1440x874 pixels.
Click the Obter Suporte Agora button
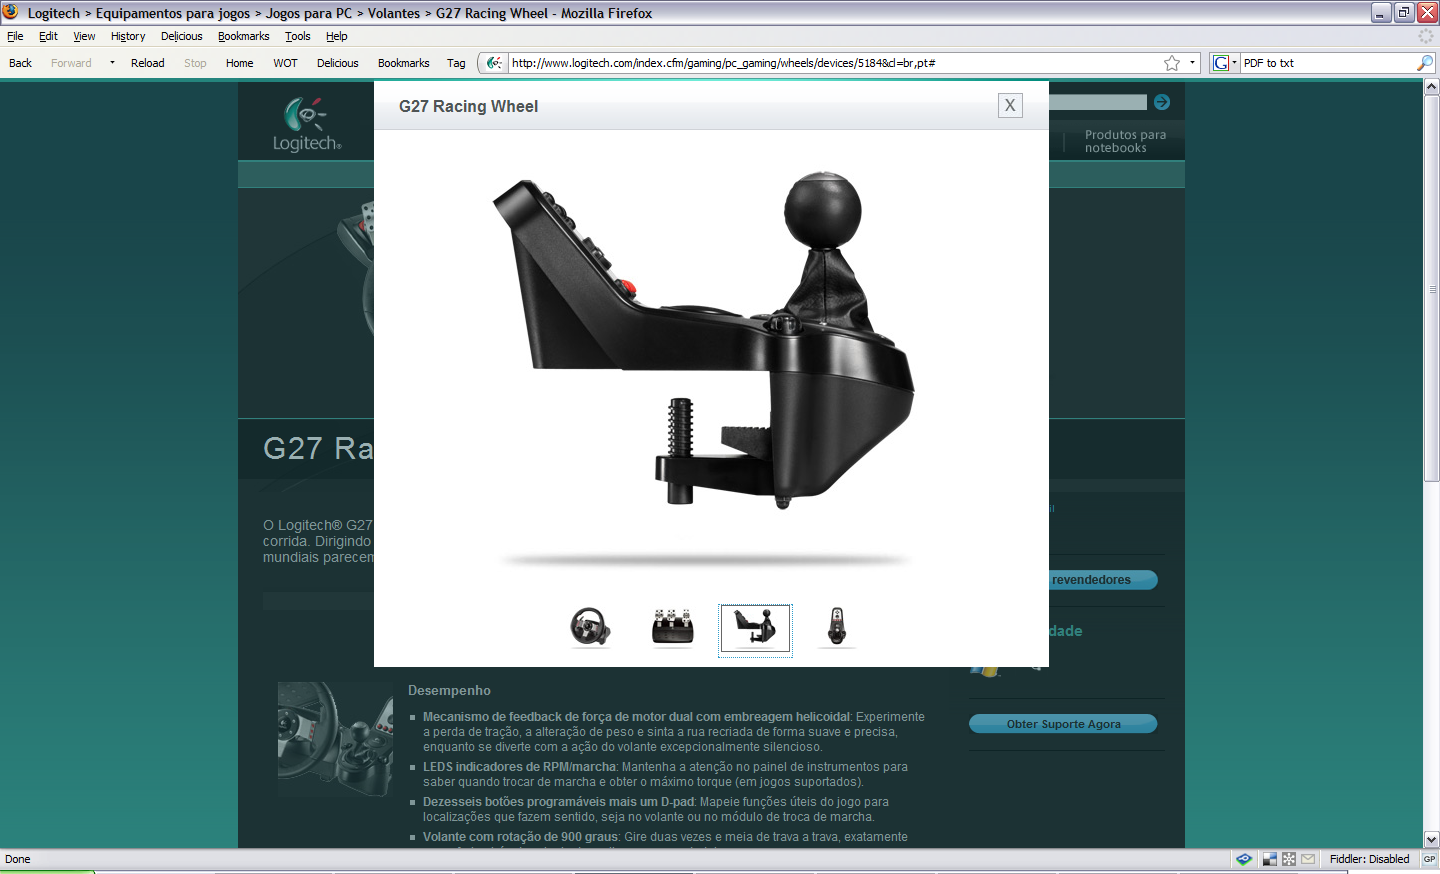[x=1063, y=724]
